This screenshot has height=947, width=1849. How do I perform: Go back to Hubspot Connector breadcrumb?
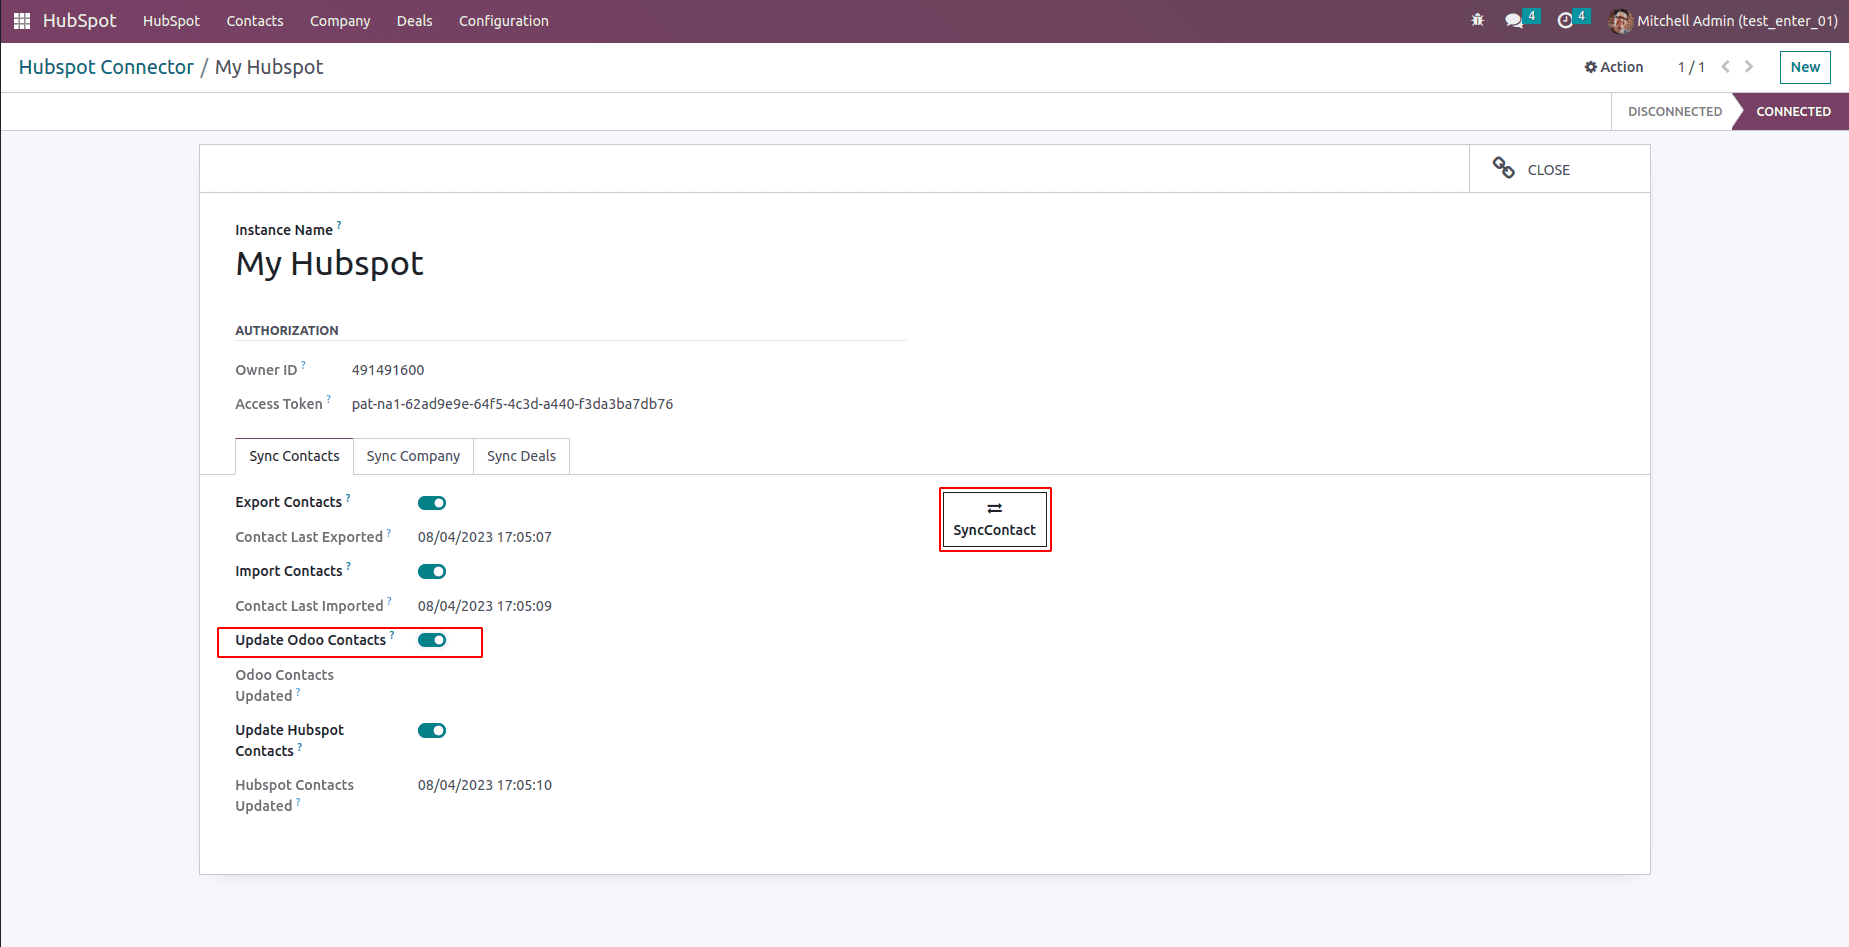106,67
